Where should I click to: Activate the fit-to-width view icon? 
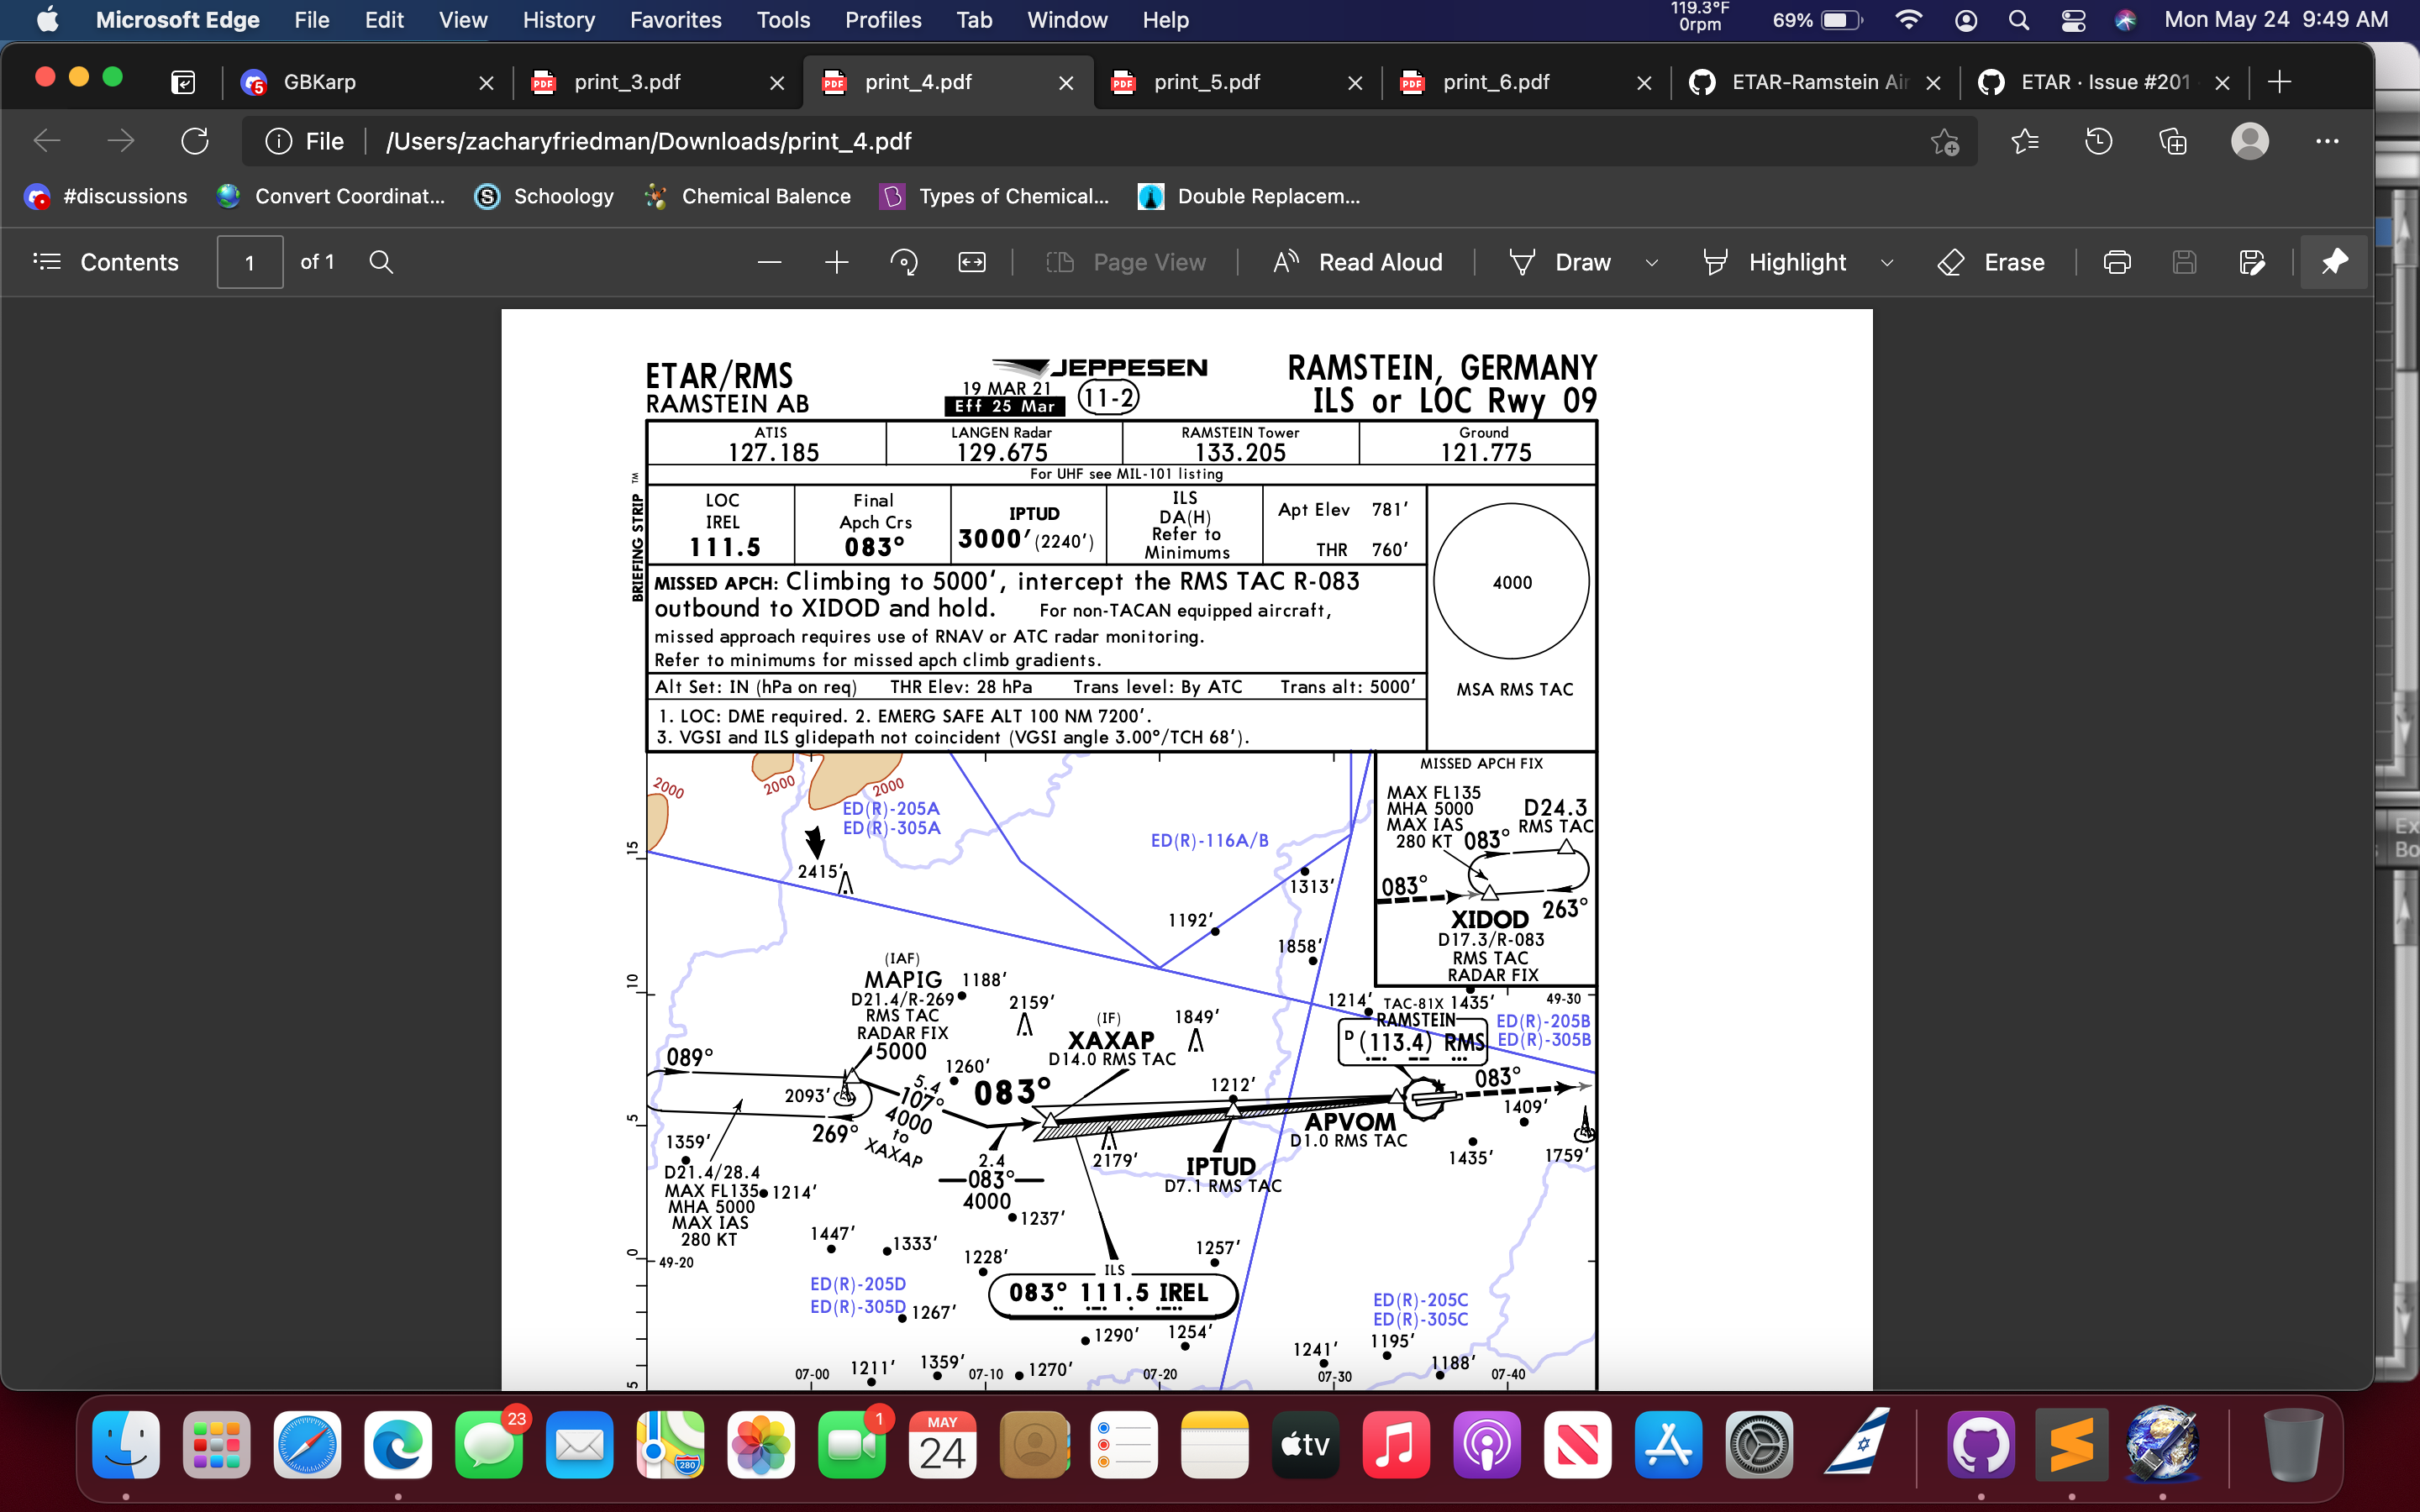pos(971,262)
